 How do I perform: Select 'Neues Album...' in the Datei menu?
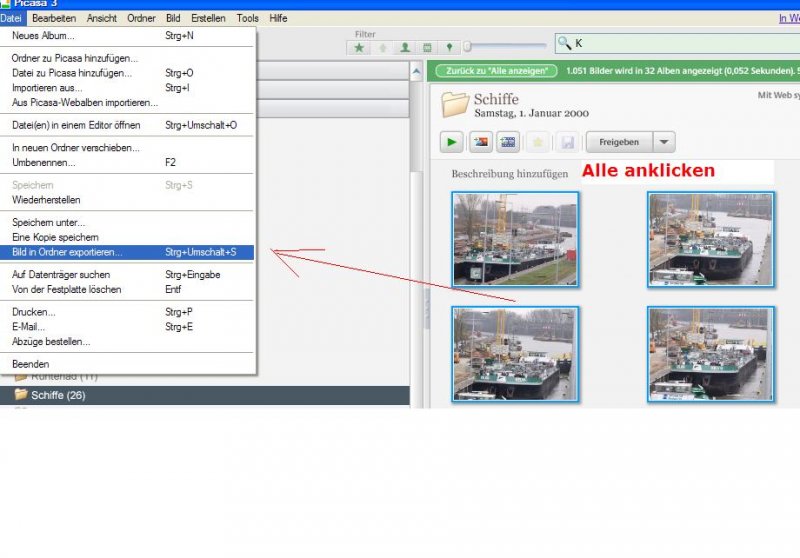pyautogui.click(x=43, y=36)
